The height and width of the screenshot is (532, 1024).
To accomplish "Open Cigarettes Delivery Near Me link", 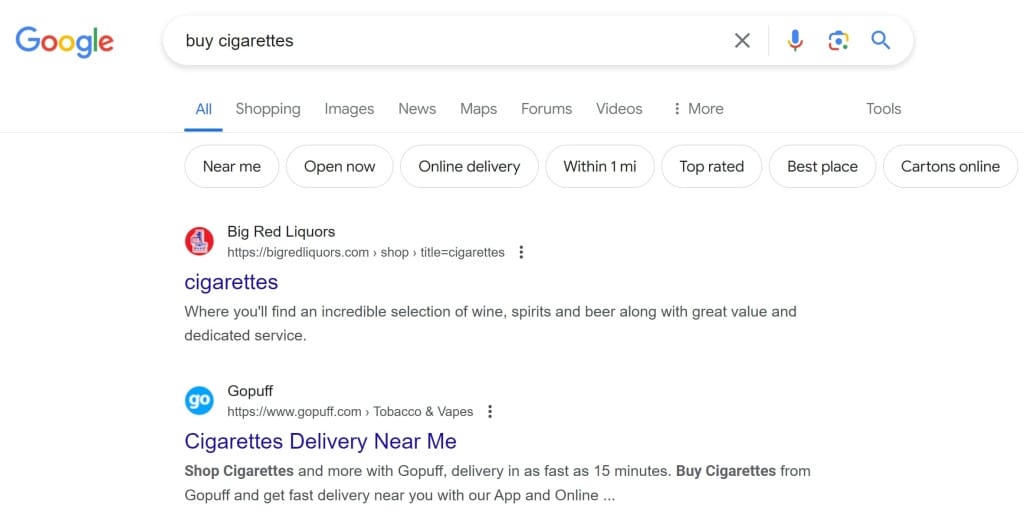I will click(320, 441).
